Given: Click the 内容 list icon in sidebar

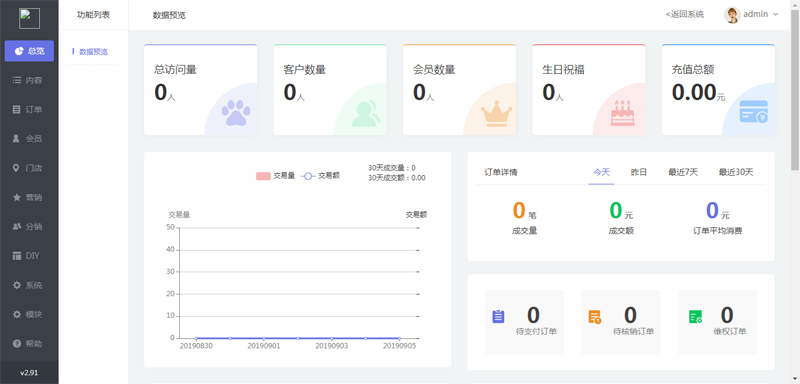Looking at the screenshot, I should (17, 81).
